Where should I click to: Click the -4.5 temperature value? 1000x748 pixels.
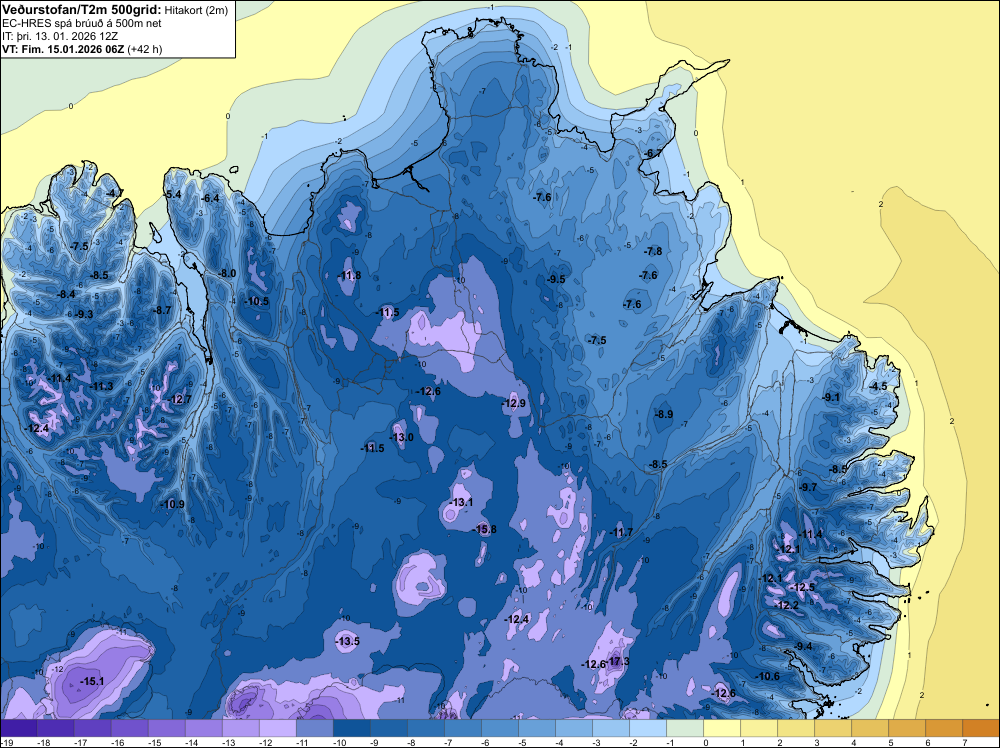click(878, 386)
